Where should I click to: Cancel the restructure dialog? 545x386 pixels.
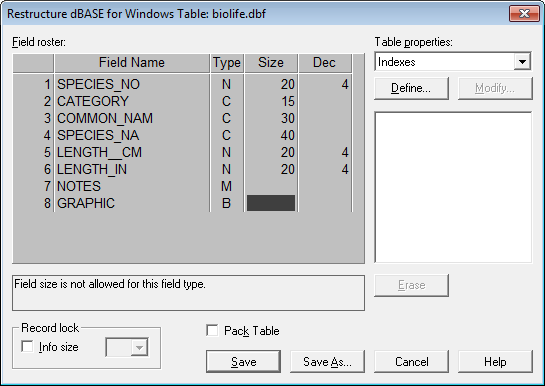pos(411,361)
